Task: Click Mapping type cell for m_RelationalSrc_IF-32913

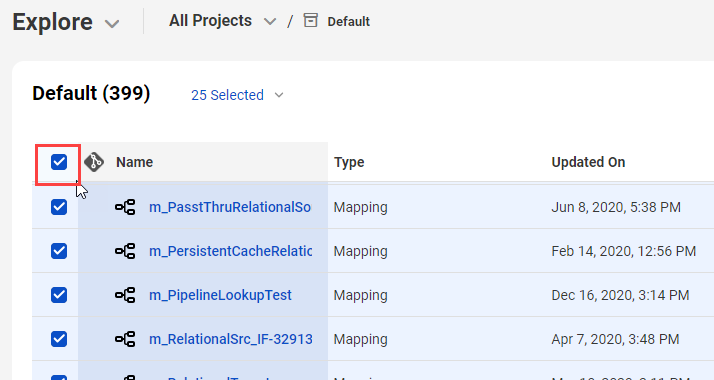Action: point(361,339)
